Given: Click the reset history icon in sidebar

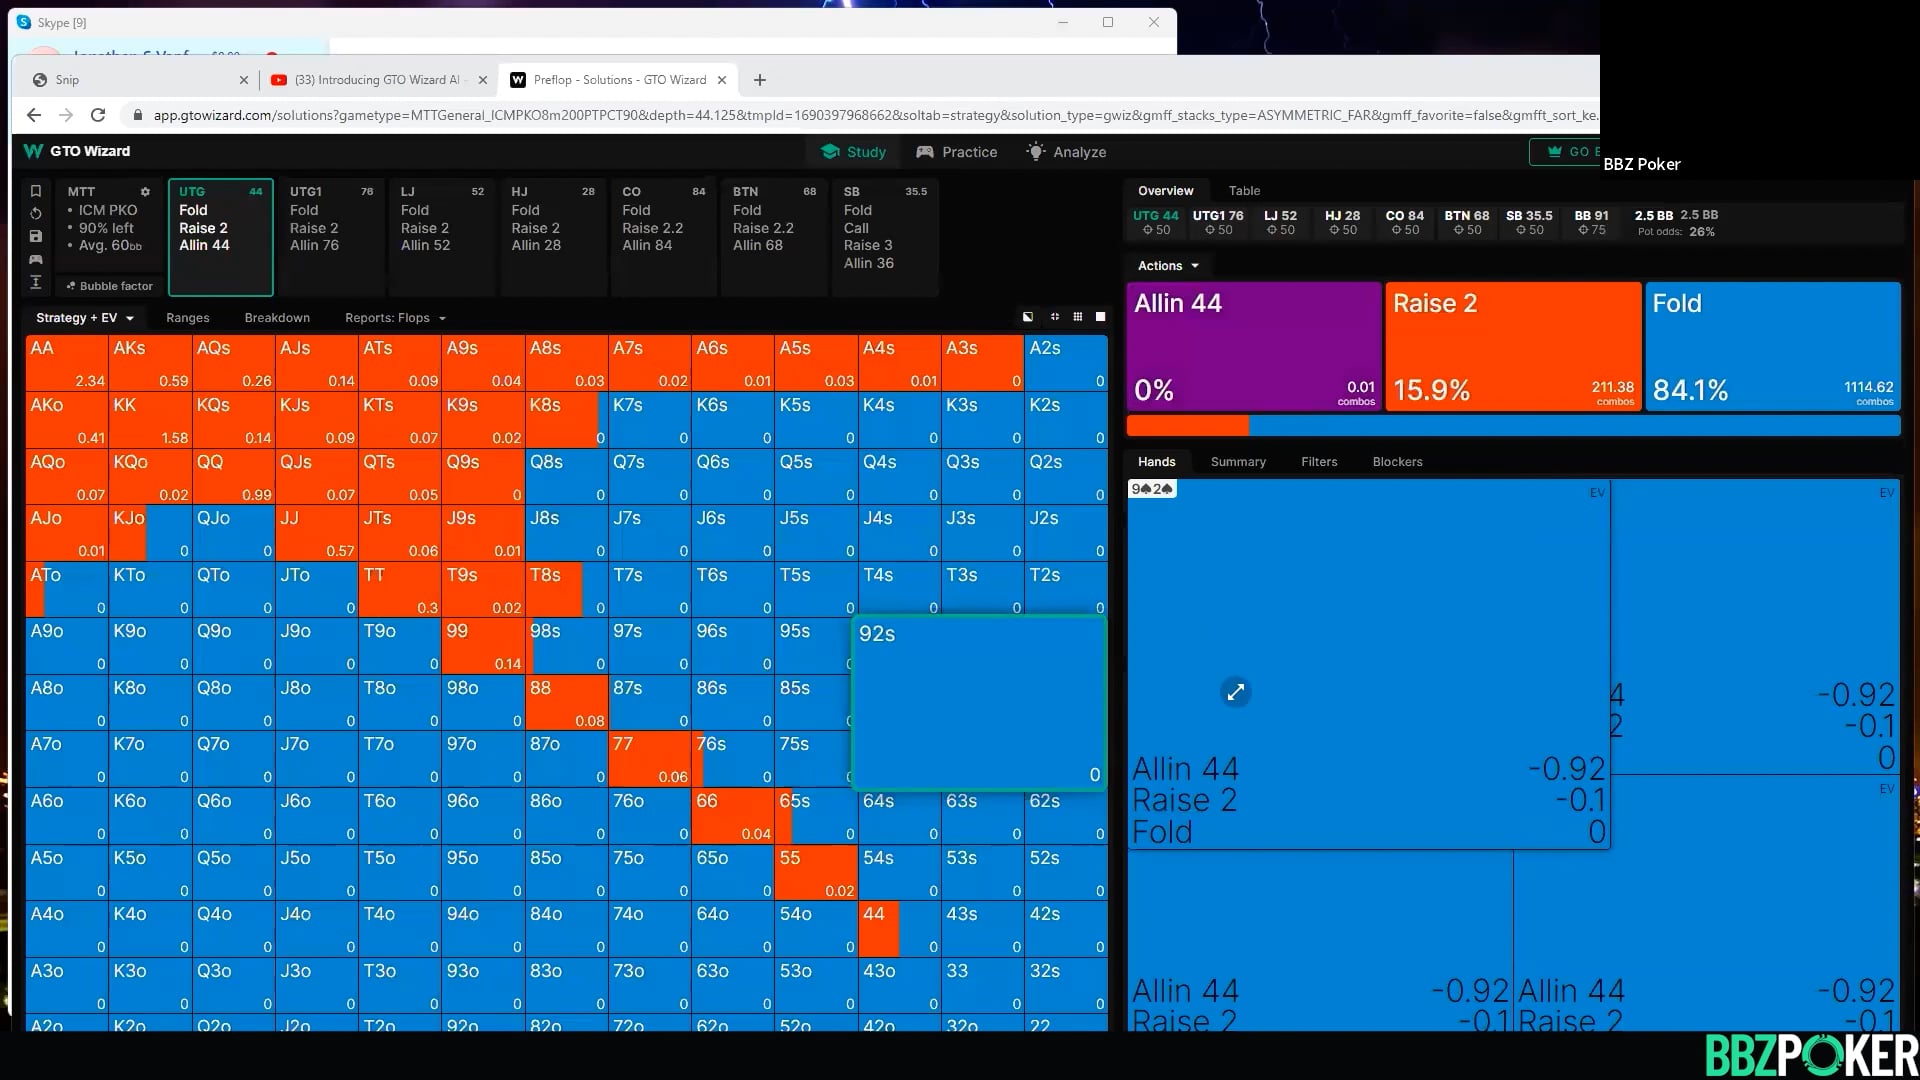Looking at the screenshot, I should pyautogui.click(x=36, y=213).
